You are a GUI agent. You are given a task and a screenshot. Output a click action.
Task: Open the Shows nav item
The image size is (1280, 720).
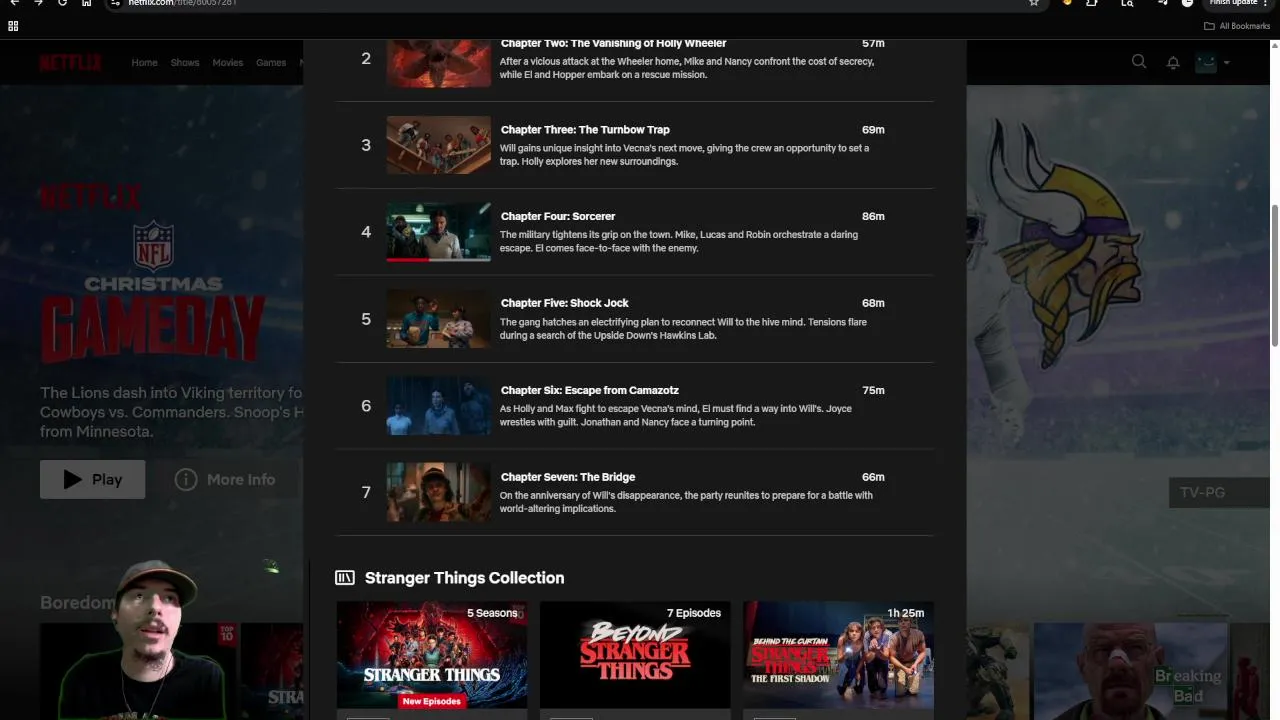pyautogui.click(x=185, y=63)
